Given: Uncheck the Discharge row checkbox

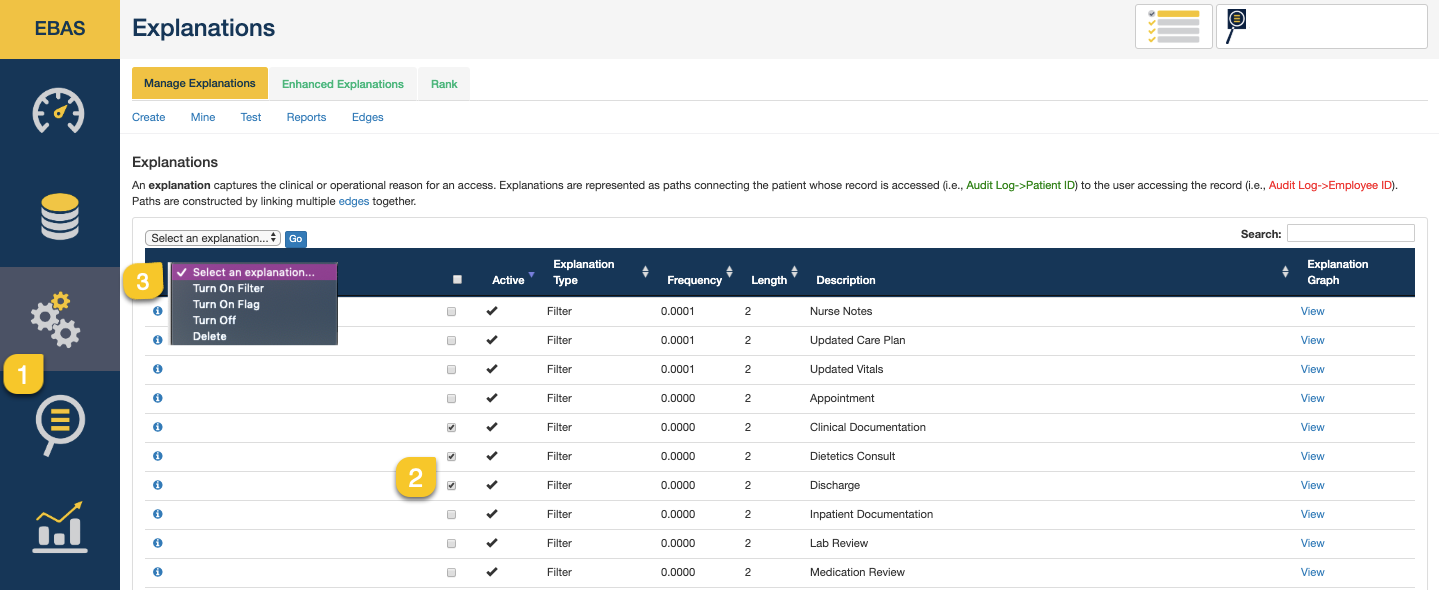Looking at the screenshot, I should tap(451, 486).
